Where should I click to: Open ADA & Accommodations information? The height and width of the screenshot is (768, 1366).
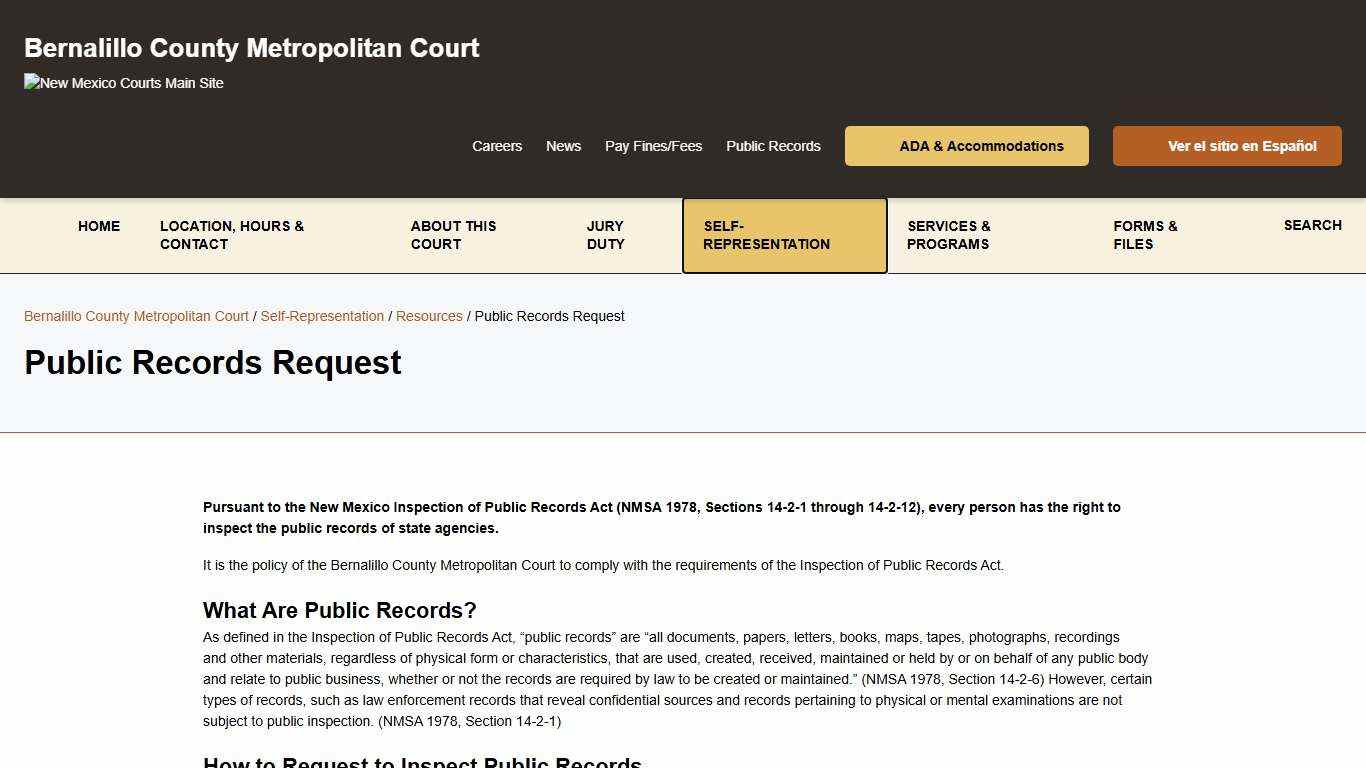point(966,146)
